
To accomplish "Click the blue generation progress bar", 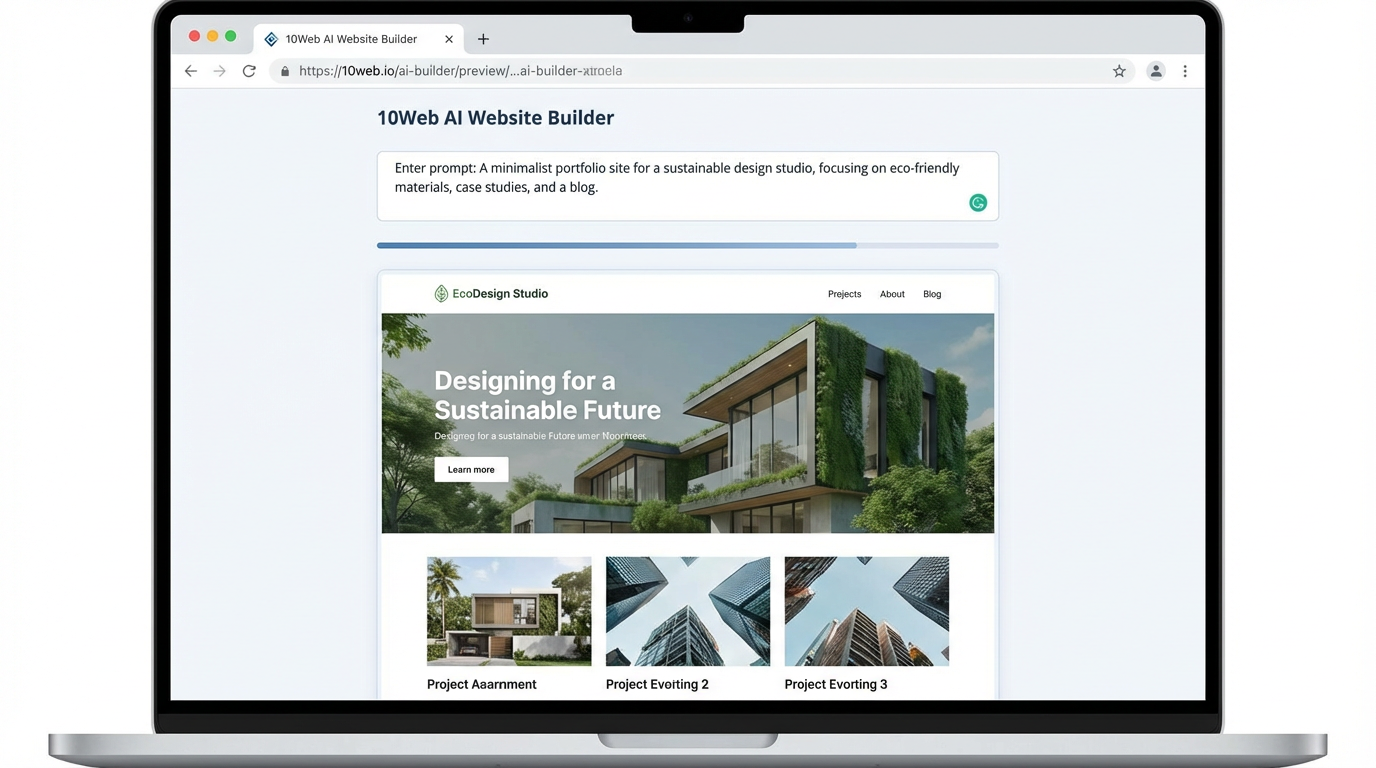I will point(617,245).
